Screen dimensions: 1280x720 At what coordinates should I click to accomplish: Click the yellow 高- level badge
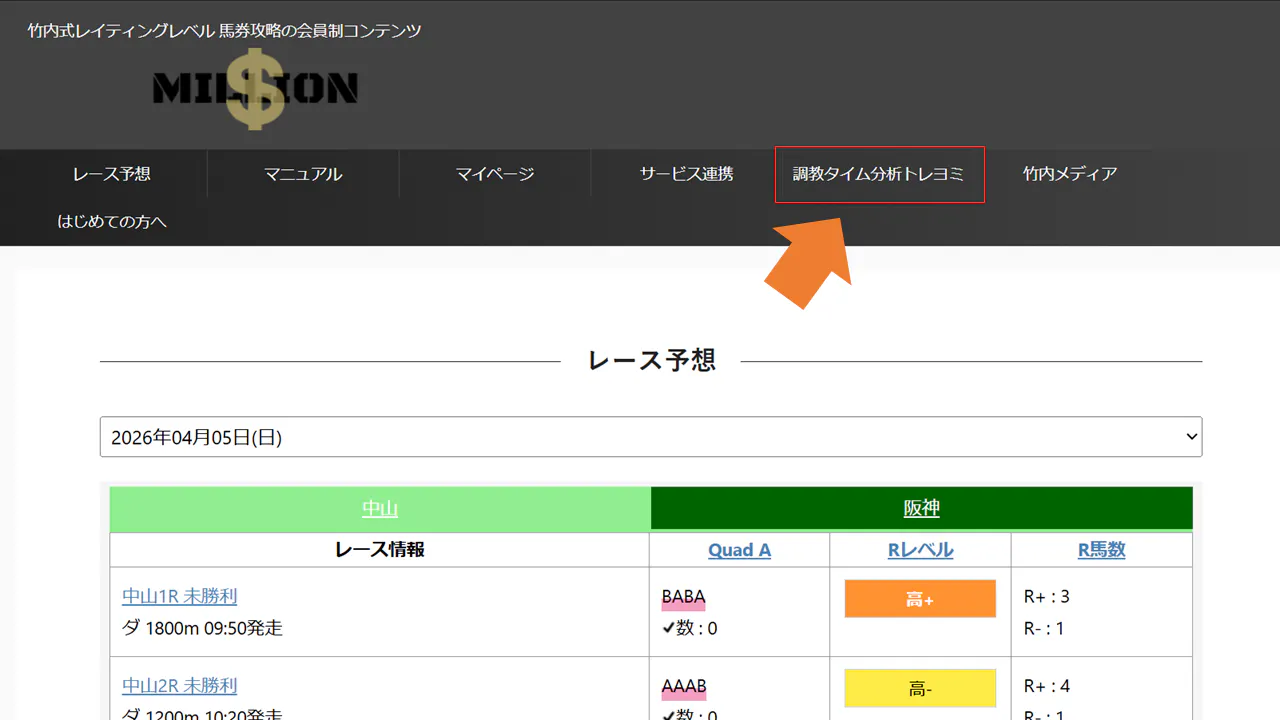(x=920, y=688)
